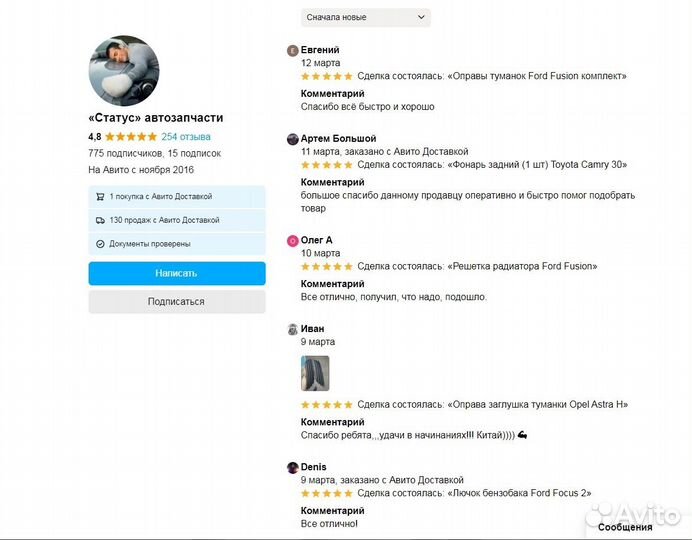The height and width of the screenshot is (540, 692).
Task: Click «775 подписчиков, 15 подписок» text
Action: click(154, 153)
